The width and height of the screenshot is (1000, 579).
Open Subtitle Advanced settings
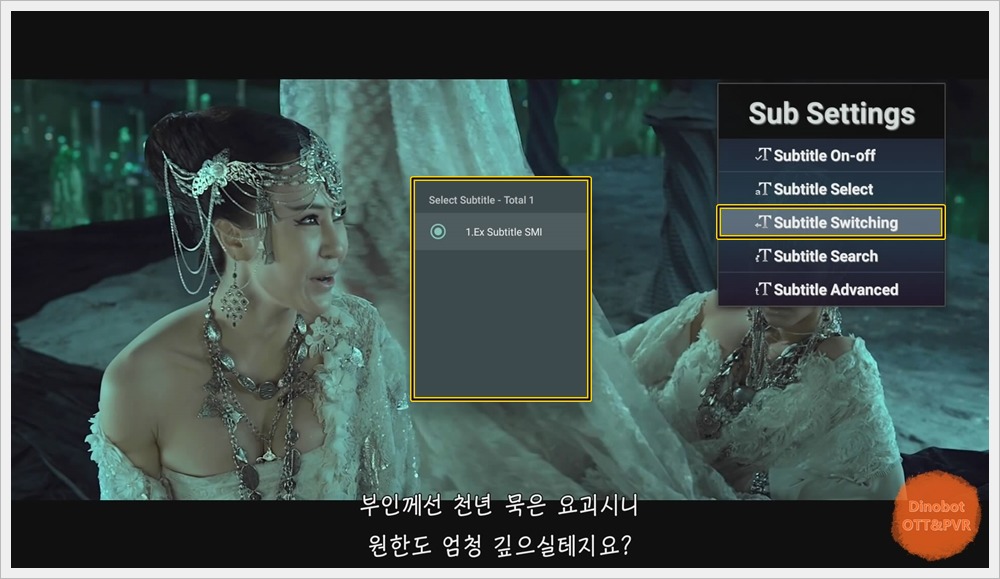(831, 290)
